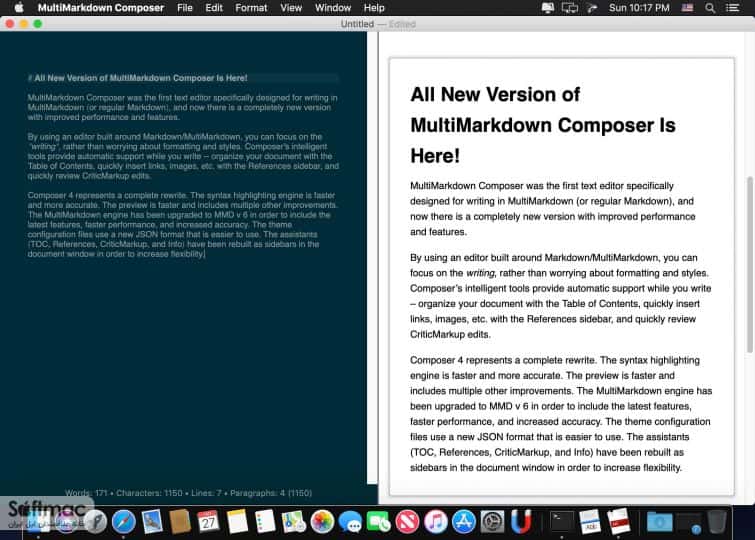Click the 'Lines: 7' status entry
Screen dimensions: 755x540
pyautogui.click(x=206, y=493)
